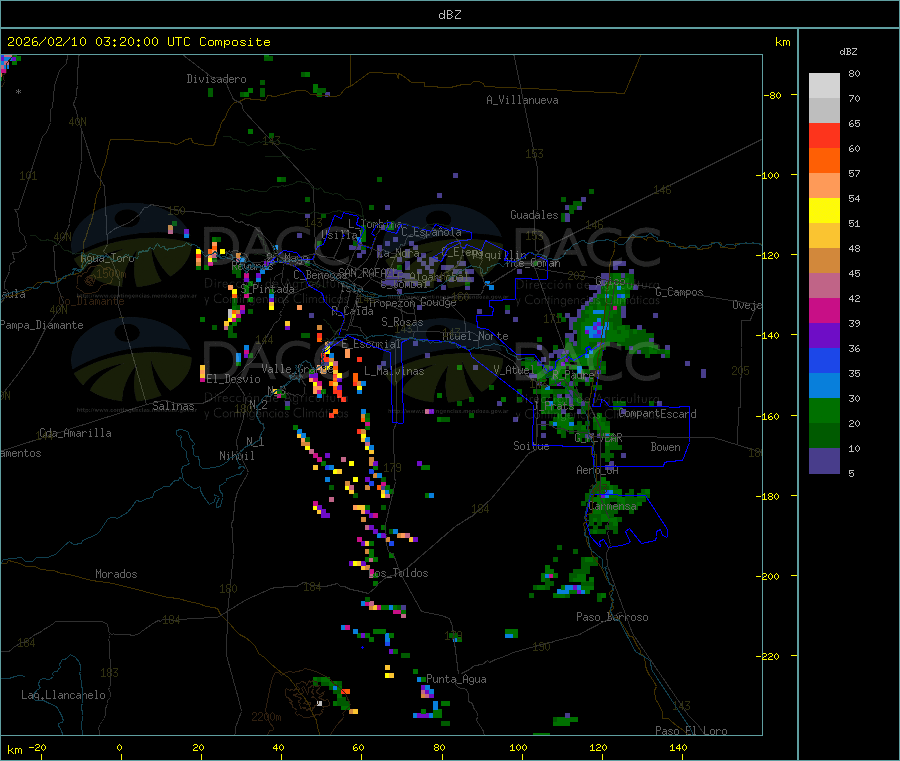Click the -100 km y-axis tick label
This screenshot has height=761, width=900.
click(x=769, y=175)
